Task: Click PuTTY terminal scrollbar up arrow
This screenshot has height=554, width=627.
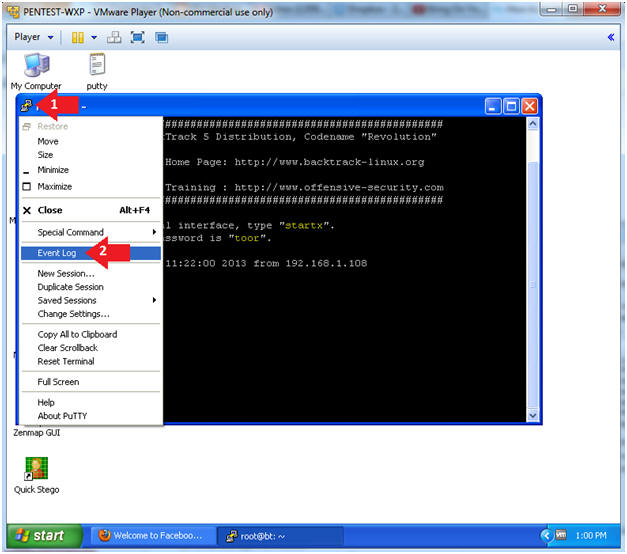Action: click(x=533, y=124)
